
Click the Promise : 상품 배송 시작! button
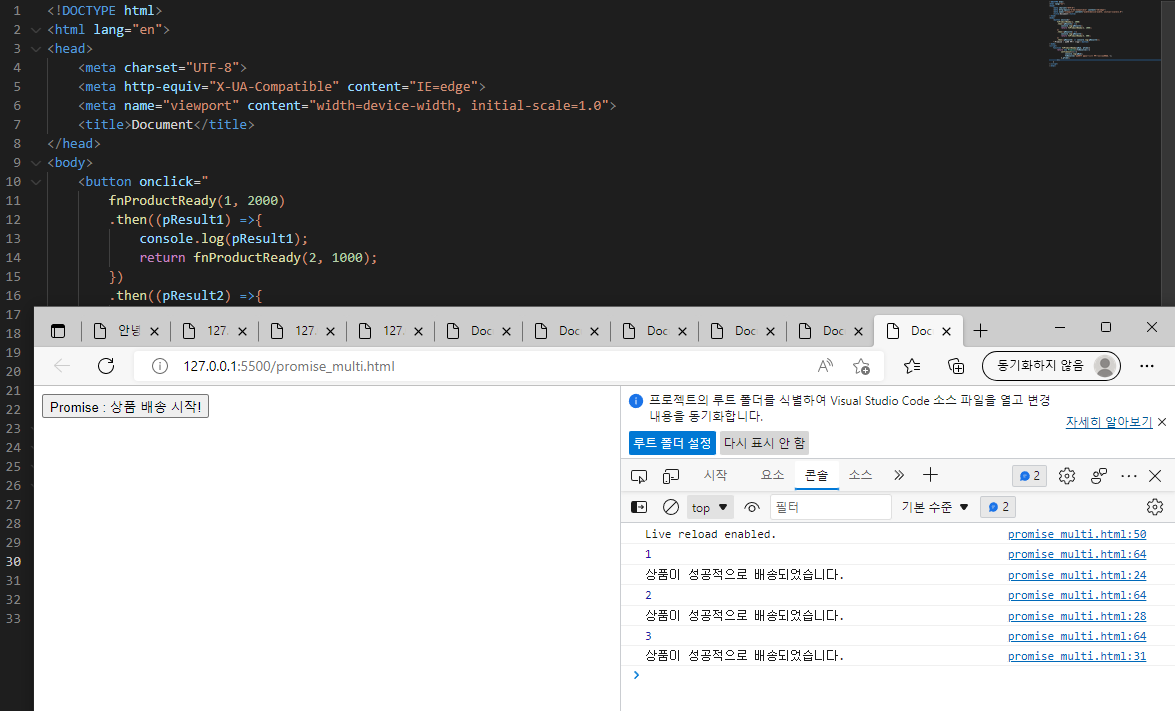[125, 407]
